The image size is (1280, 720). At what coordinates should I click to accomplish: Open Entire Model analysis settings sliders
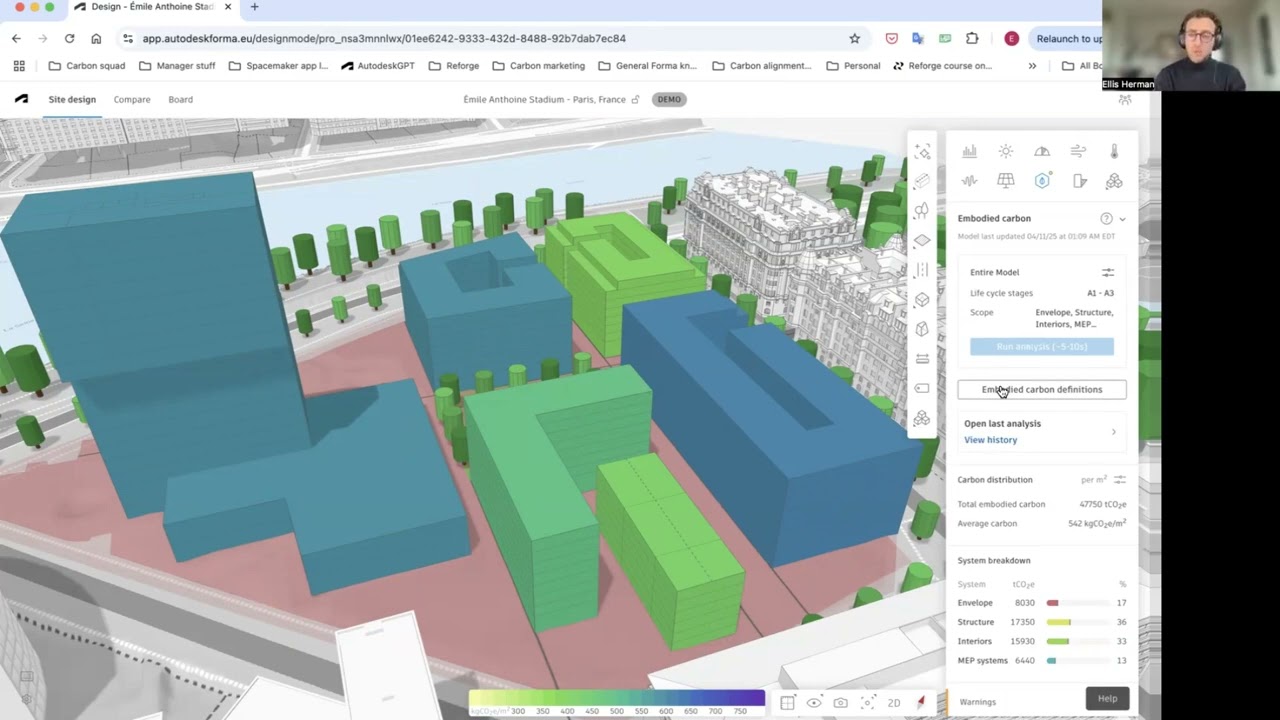tap(1108, 272)
